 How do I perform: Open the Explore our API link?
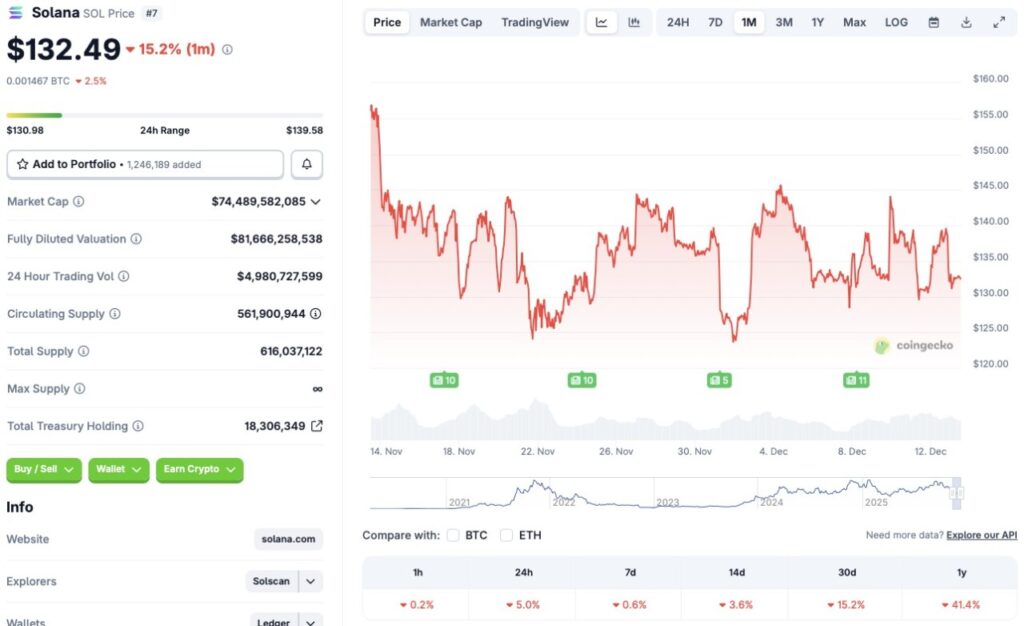coord(982,535)
